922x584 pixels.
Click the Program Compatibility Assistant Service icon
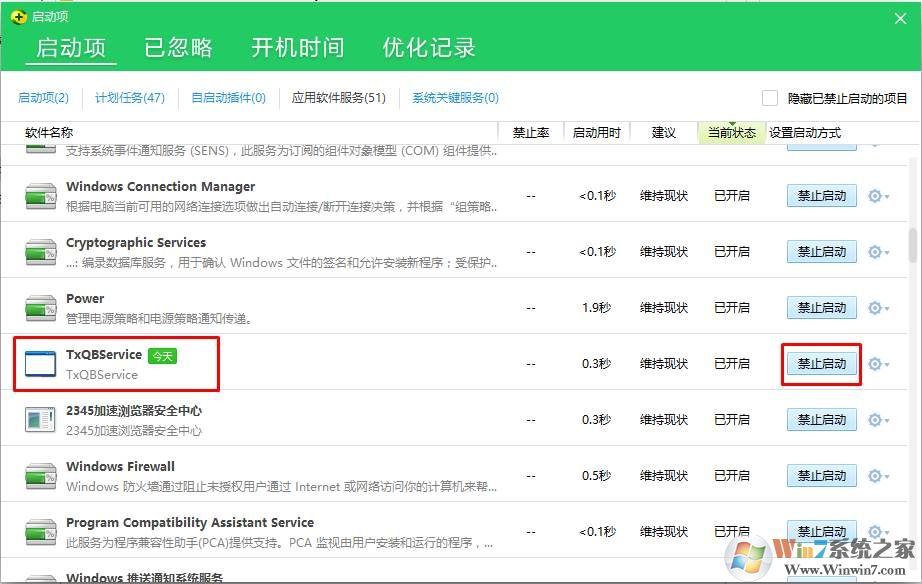pos(41,532)
